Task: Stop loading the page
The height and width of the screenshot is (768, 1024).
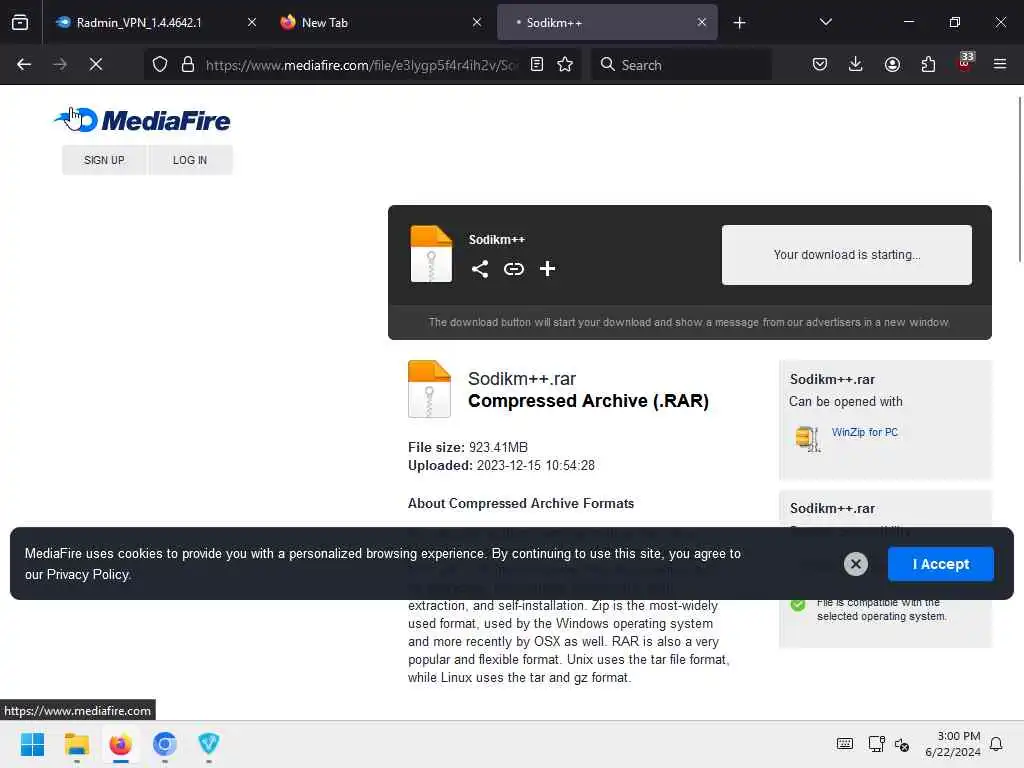Action: pos(95,64)
